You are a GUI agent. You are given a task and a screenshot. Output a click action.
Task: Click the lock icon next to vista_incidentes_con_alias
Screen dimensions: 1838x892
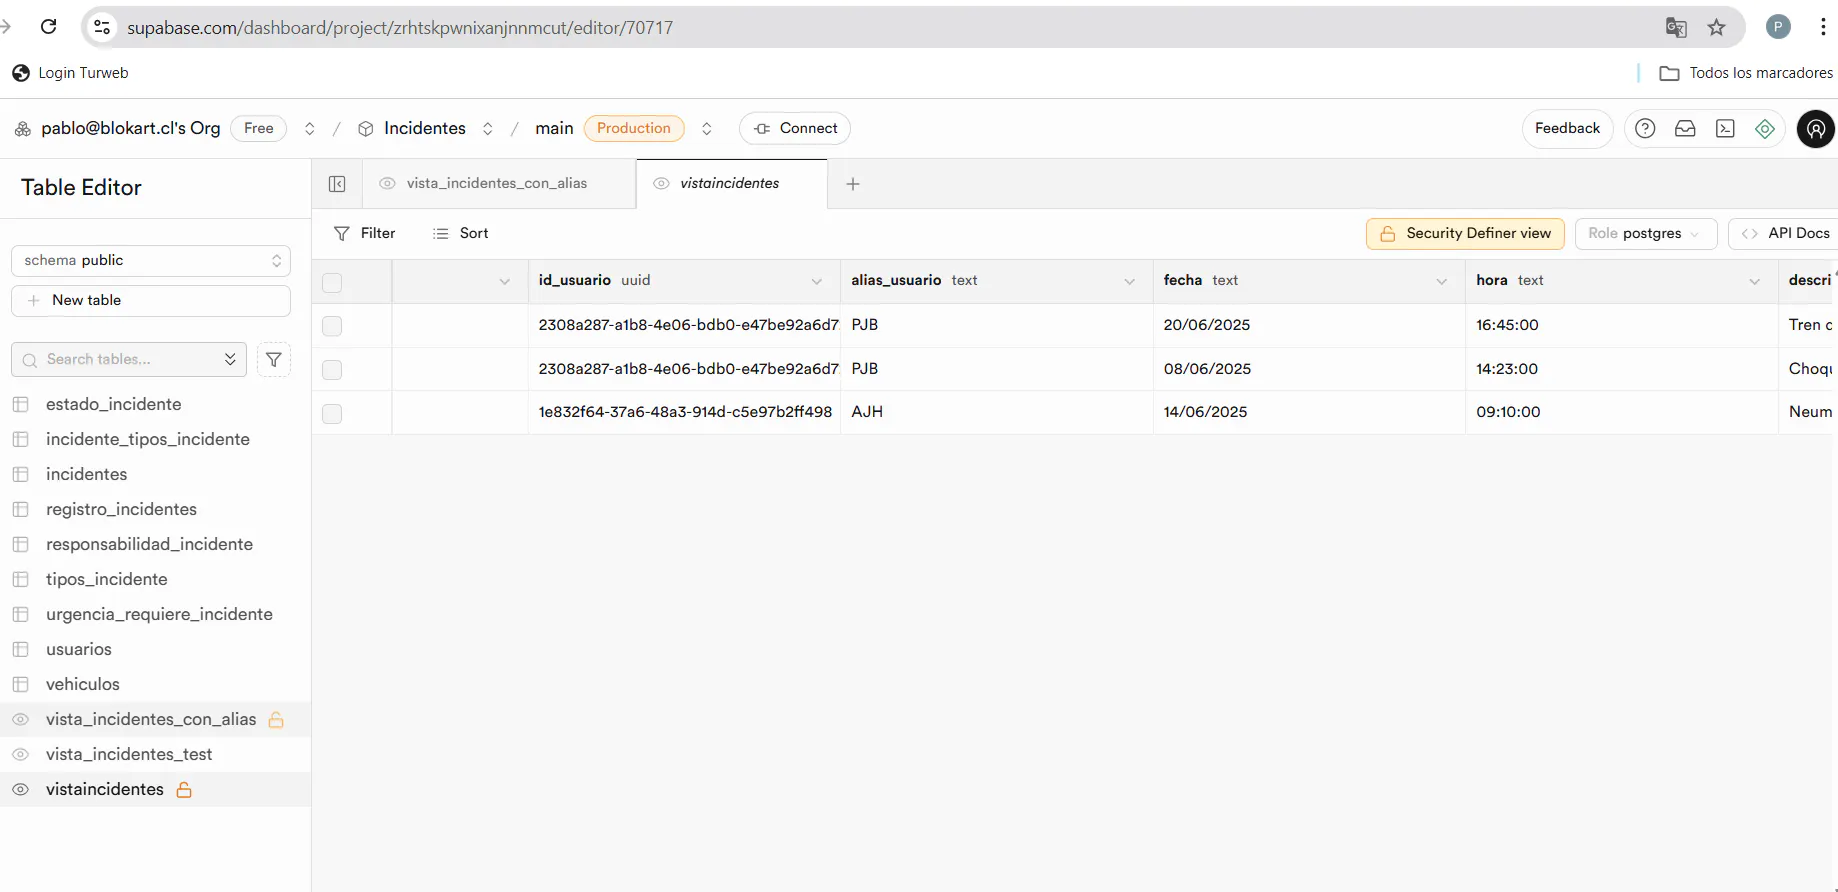pos(276,720)
